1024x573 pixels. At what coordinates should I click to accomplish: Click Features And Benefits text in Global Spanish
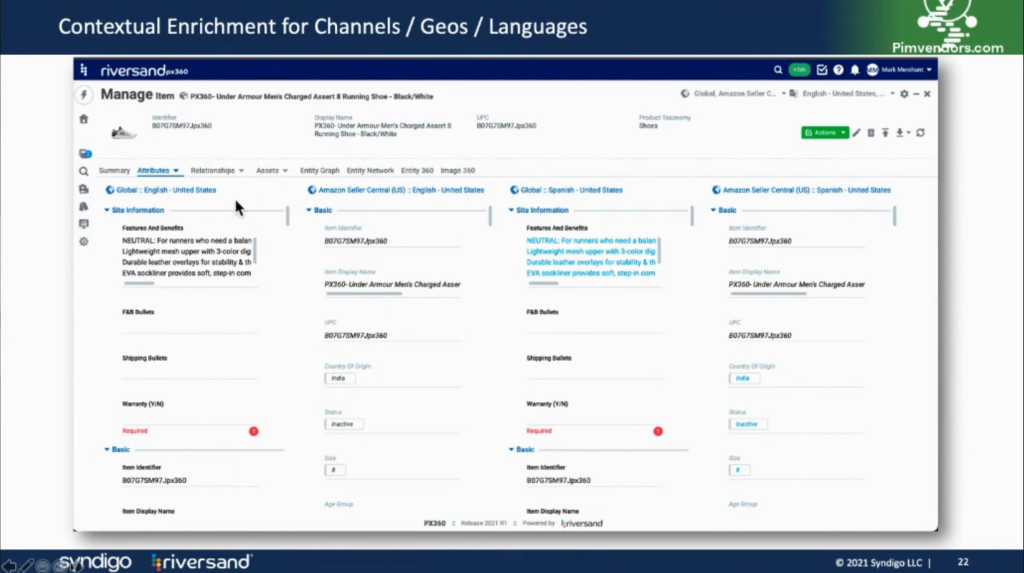[591, 257]
